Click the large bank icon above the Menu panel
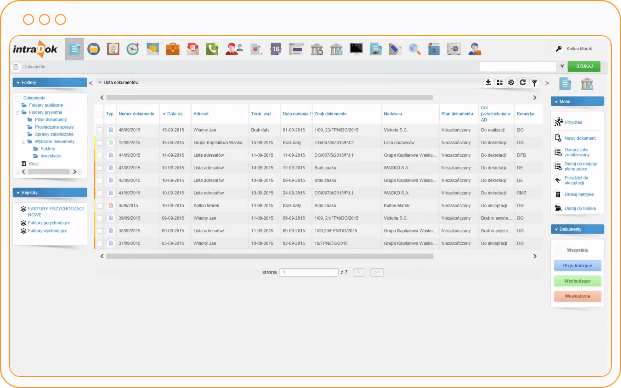621x388 pixels. pos(587,84)
